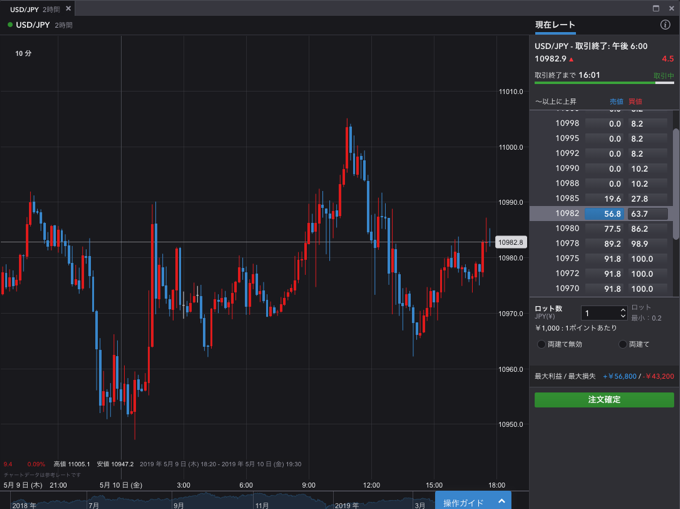The width and height of the screenshot is (680, 509).
Task: Select sell price 91.8 for strike 10970
Action: pos(604,289)
